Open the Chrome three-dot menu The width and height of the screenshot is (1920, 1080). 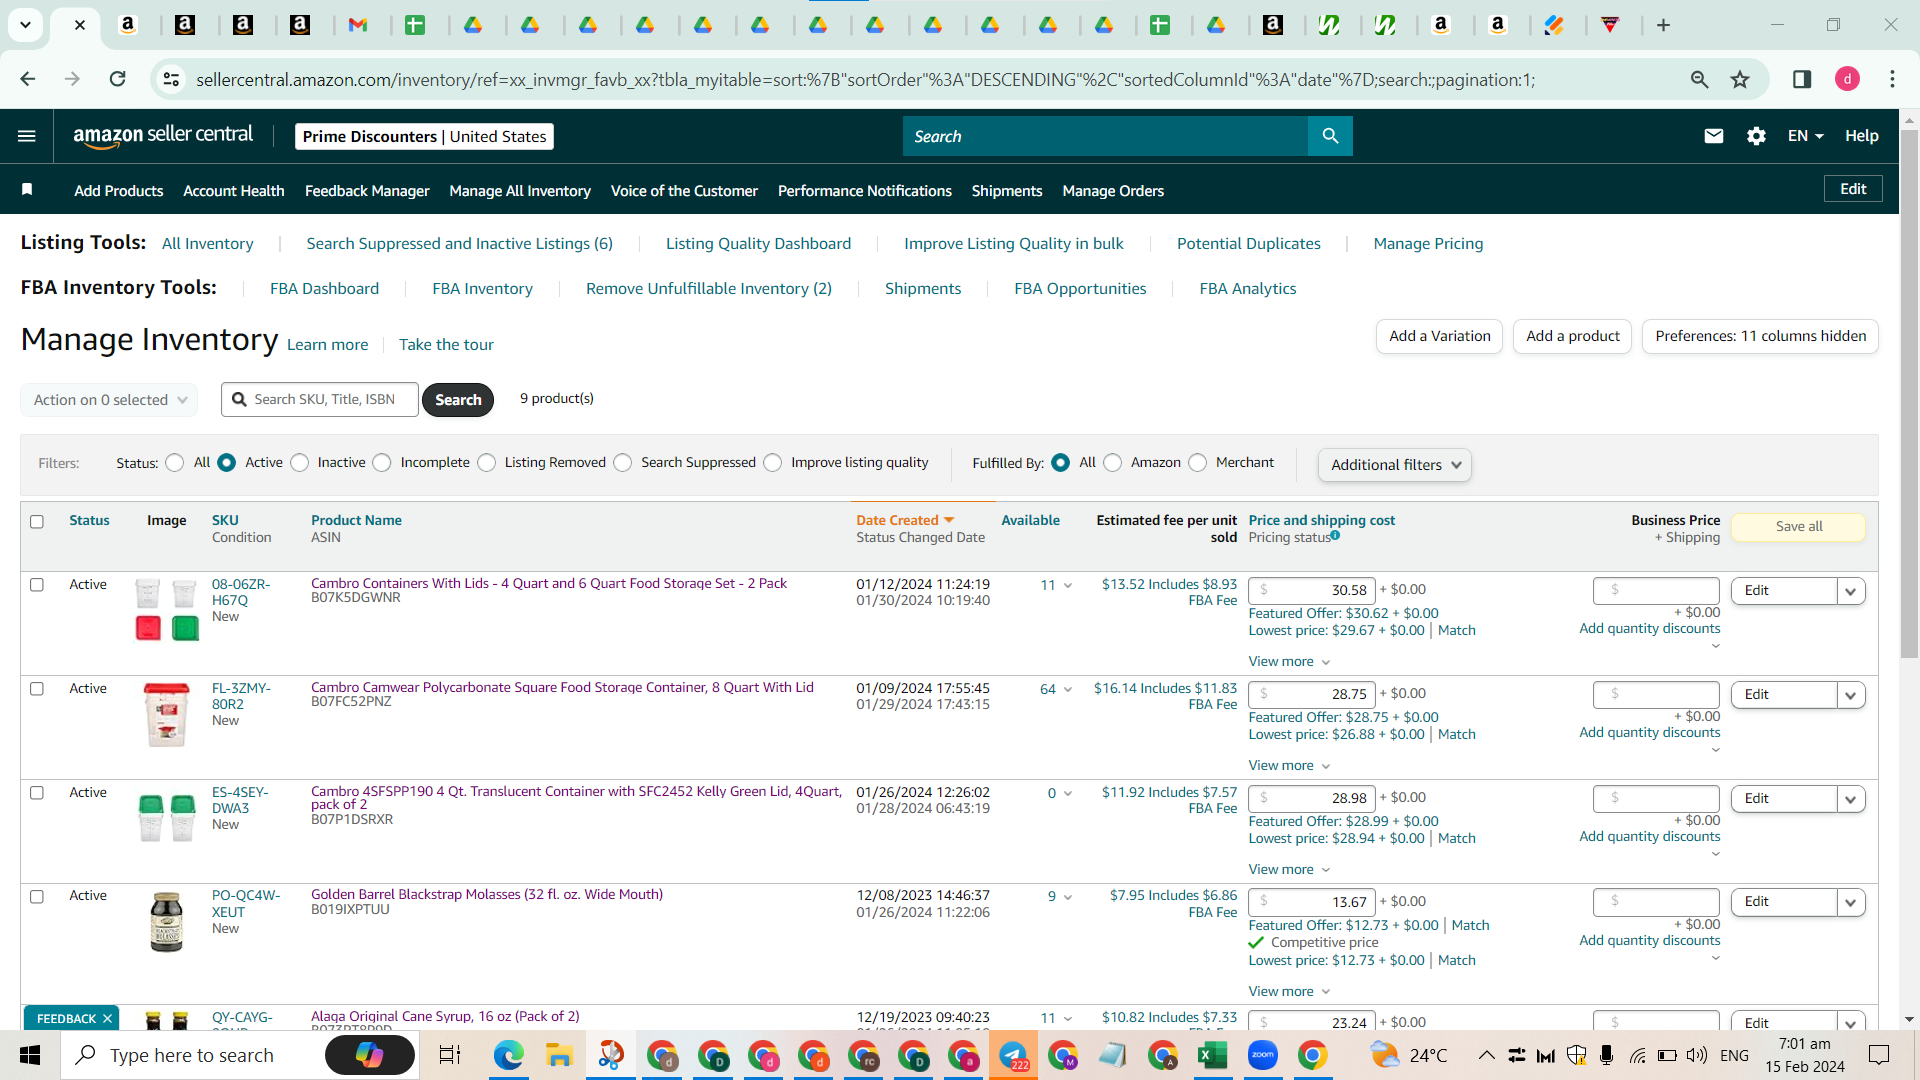[1892, 79]
